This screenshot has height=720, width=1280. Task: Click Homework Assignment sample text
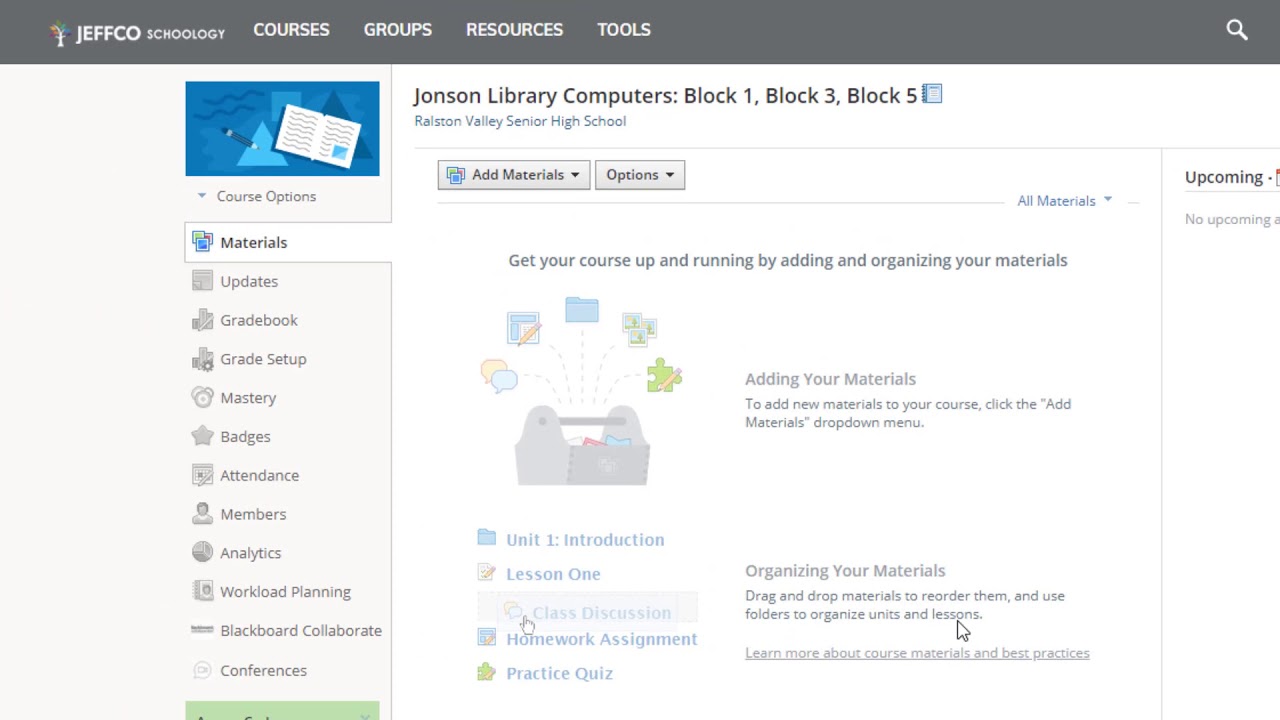[602, 639]
